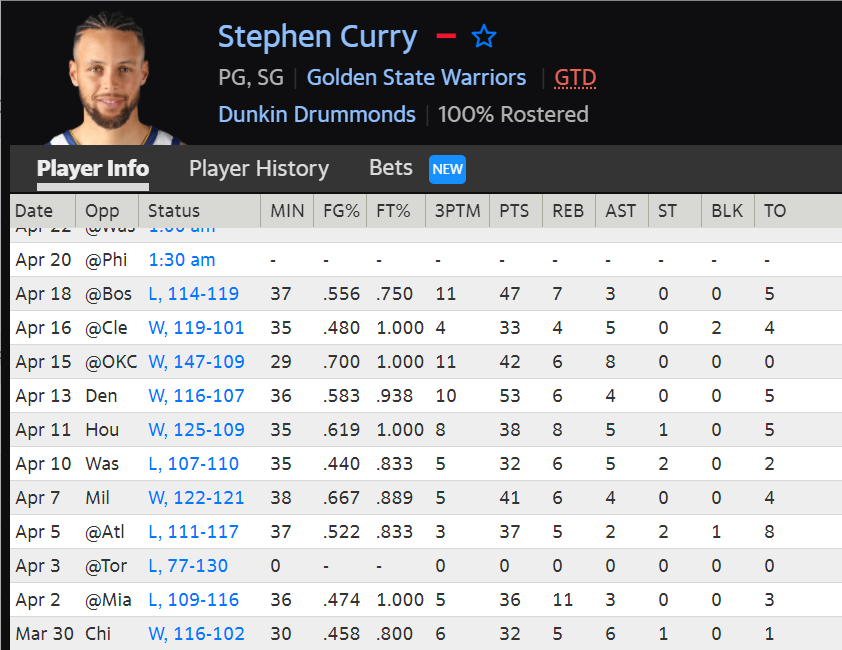This screenshot has width=842, height=650.
Task: Open the L, 77-130 Toronto game result
Action: (188, 566)
